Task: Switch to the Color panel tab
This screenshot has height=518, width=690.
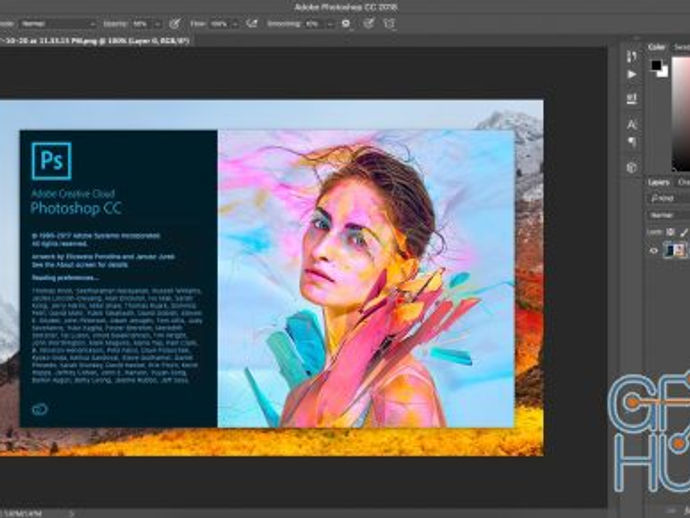Action: 657,47
